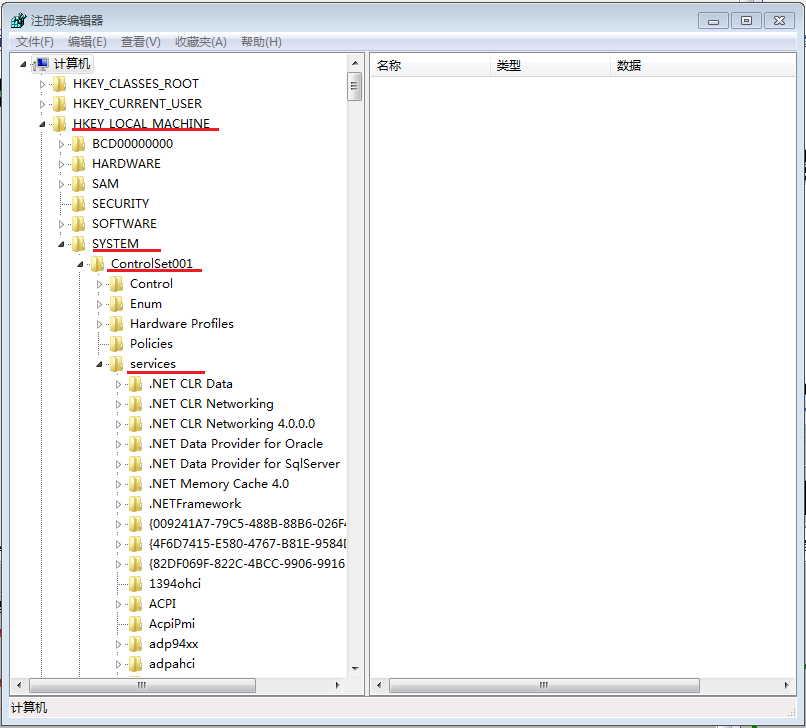Image resolution: width=806 pixels, height=728 pixels.
Task: Click the 数据 column header
Action: click(x=703, y=66)
